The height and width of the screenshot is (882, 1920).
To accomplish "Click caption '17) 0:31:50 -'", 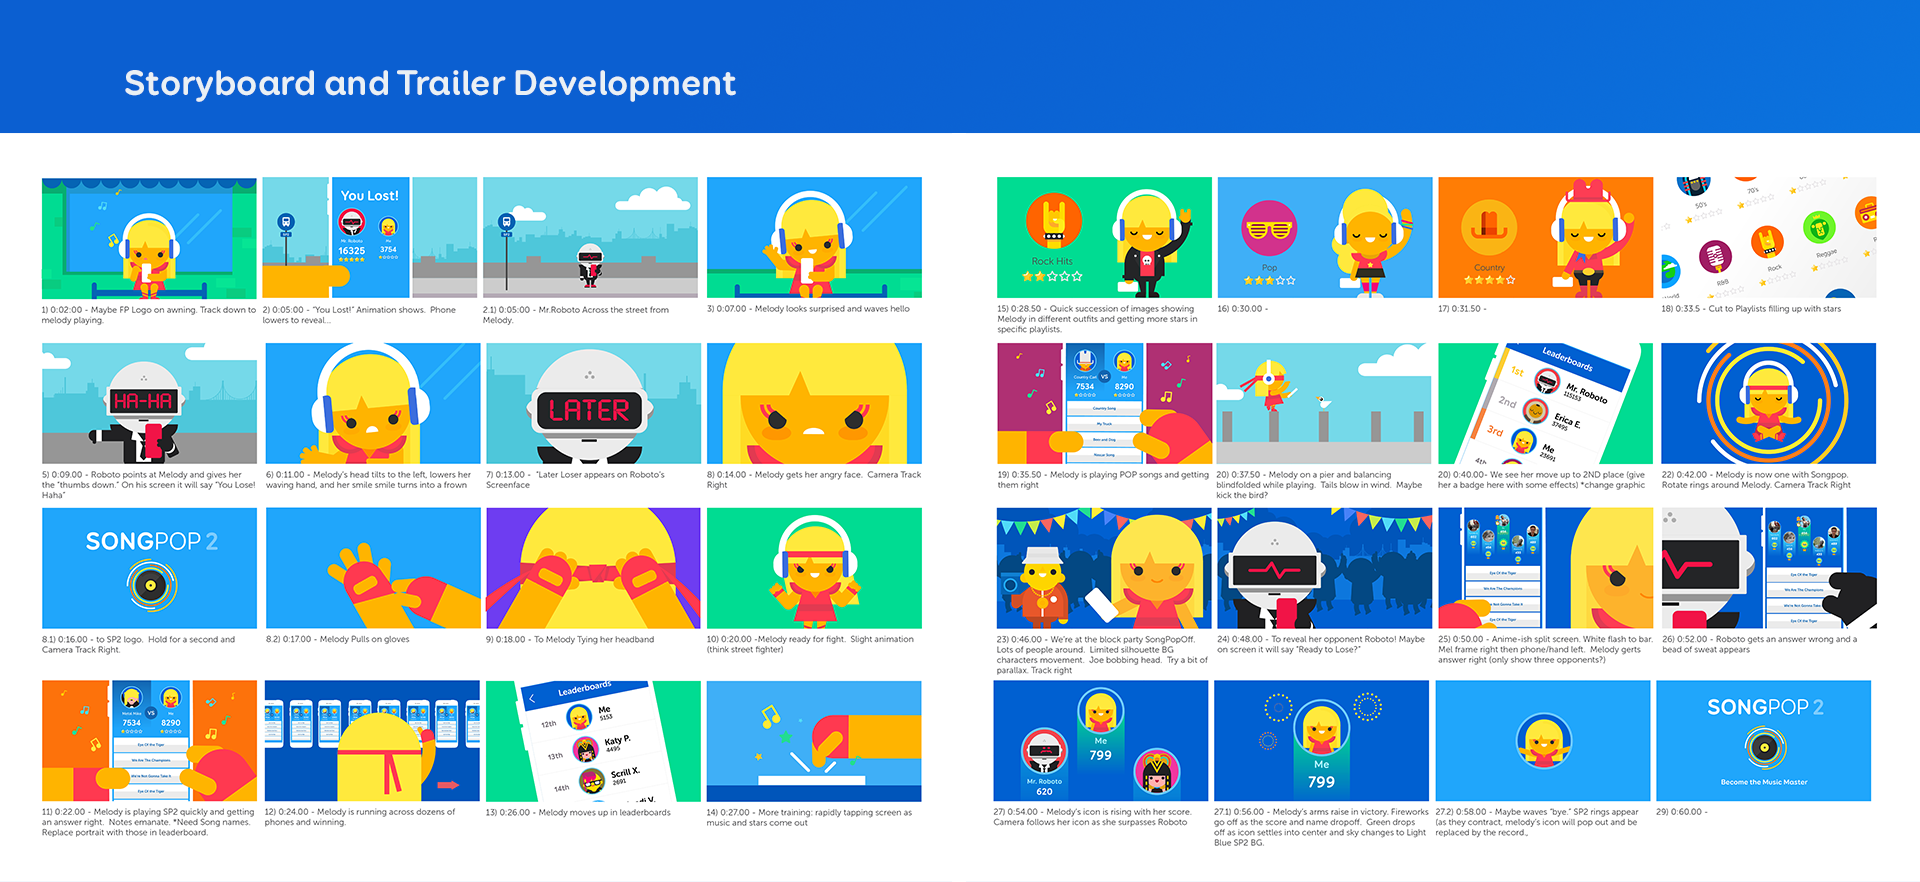I will coord(1463,309).
